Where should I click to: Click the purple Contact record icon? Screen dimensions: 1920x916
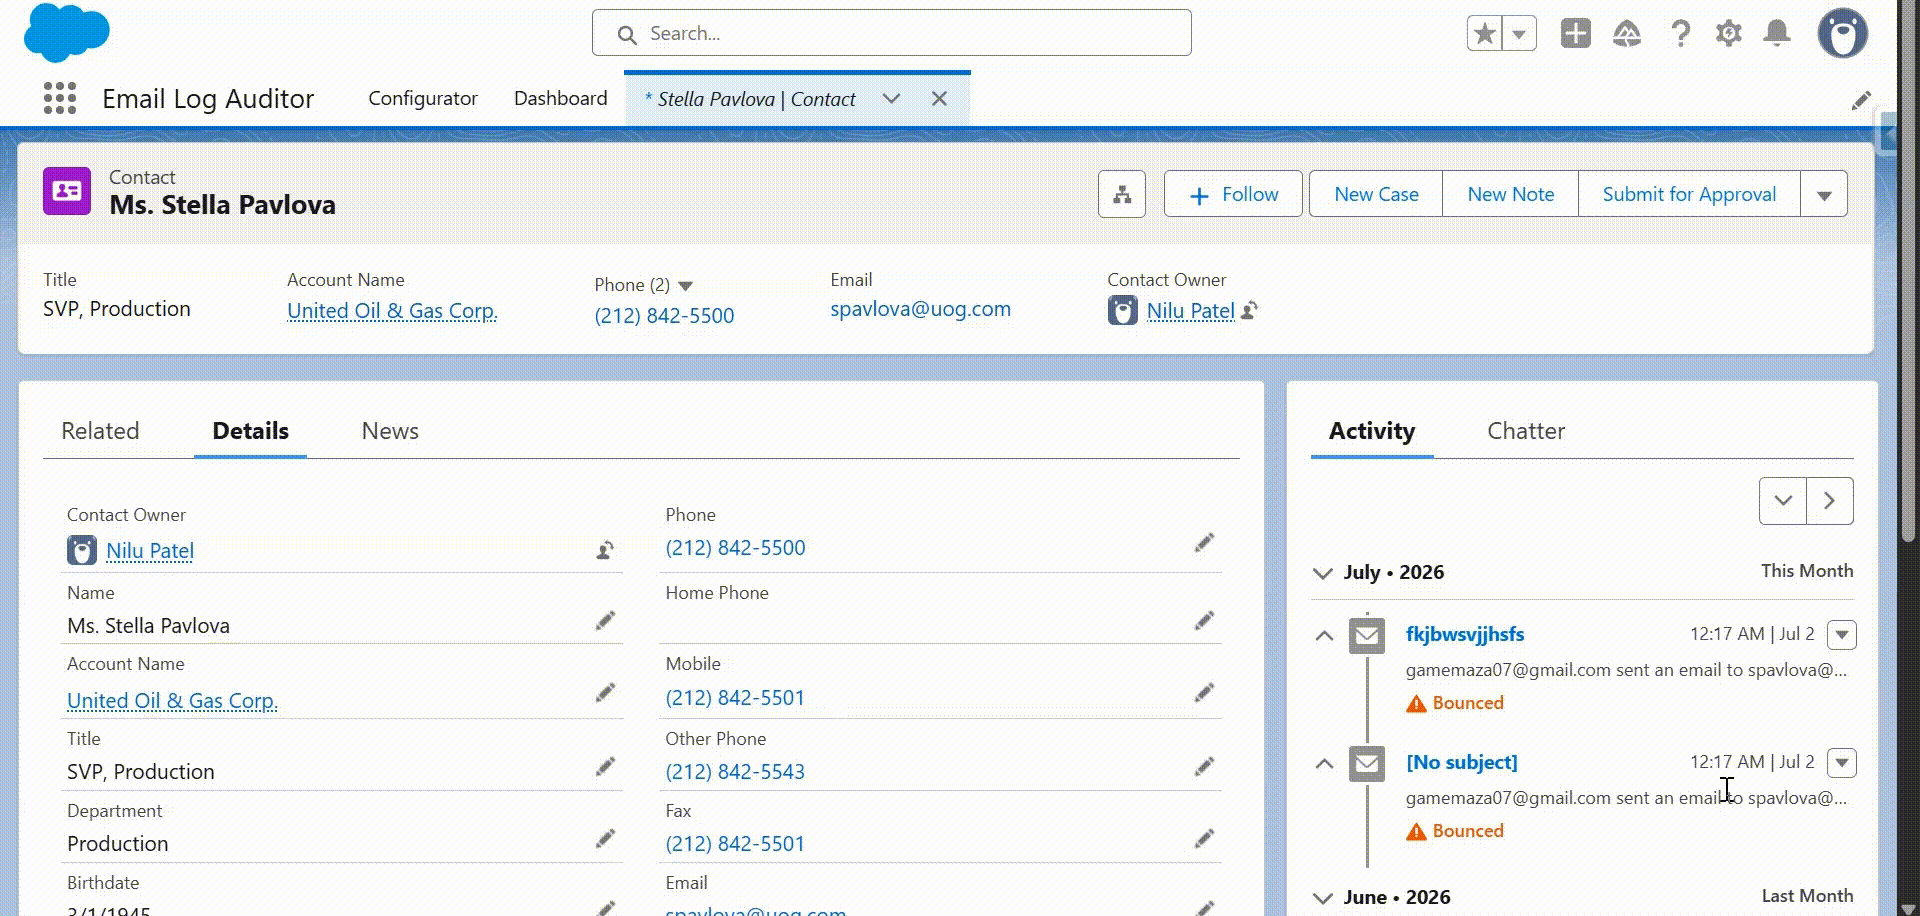click(x=67, y=191)
